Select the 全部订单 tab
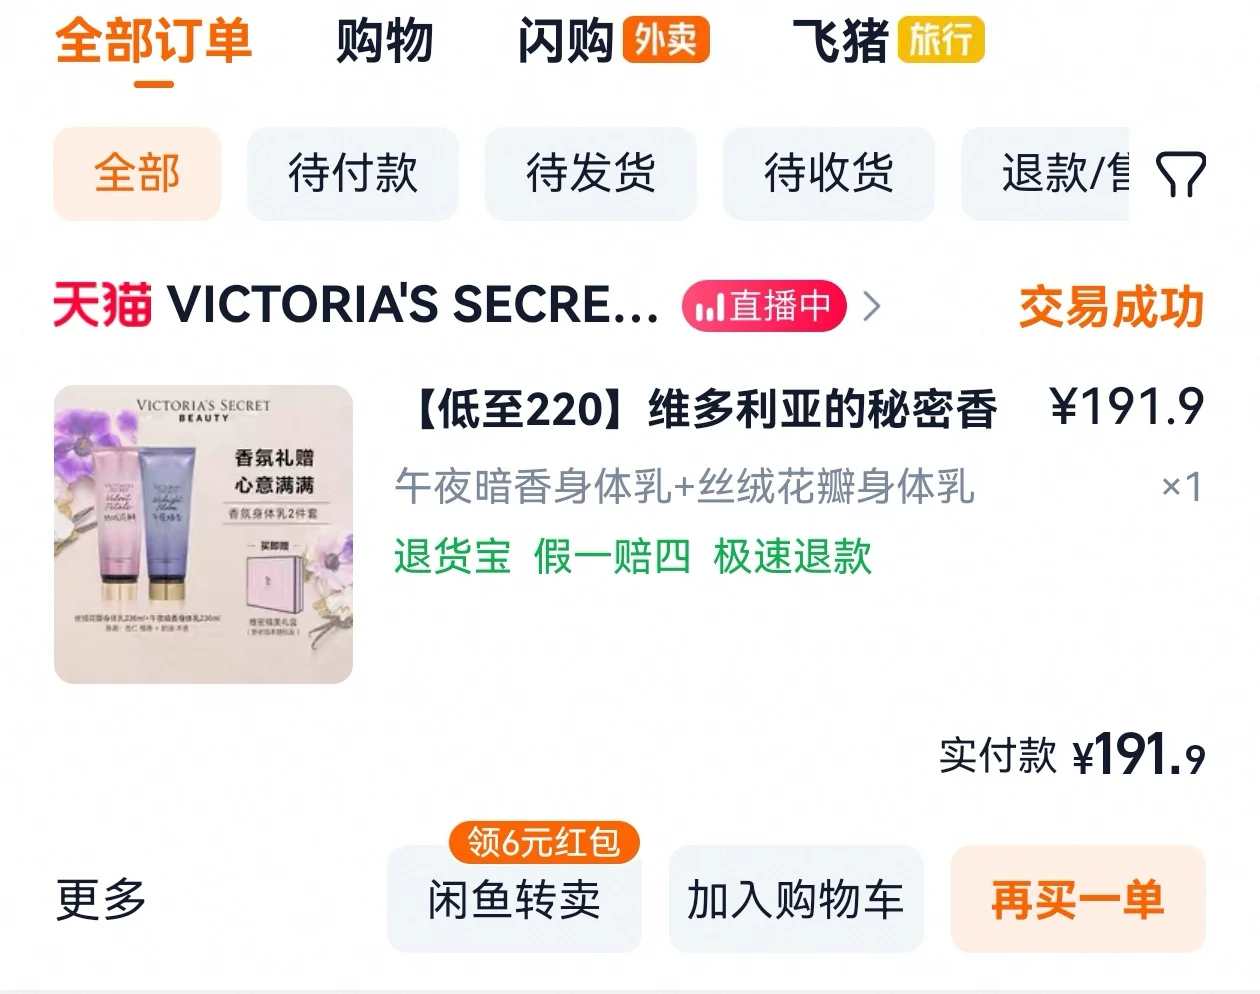1260x994 pixels. [153, 41]
